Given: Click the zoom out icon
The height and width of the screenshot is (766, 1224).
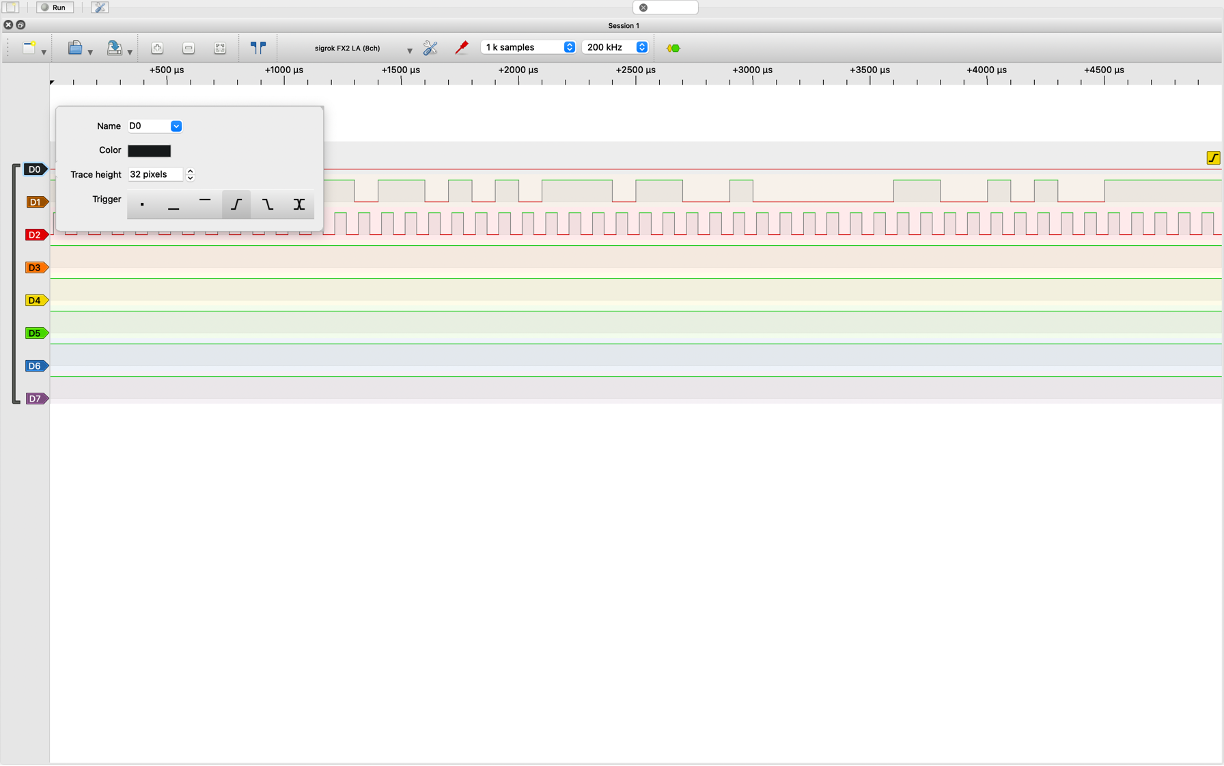Looking at the screenshot, I should coord(188,48).
